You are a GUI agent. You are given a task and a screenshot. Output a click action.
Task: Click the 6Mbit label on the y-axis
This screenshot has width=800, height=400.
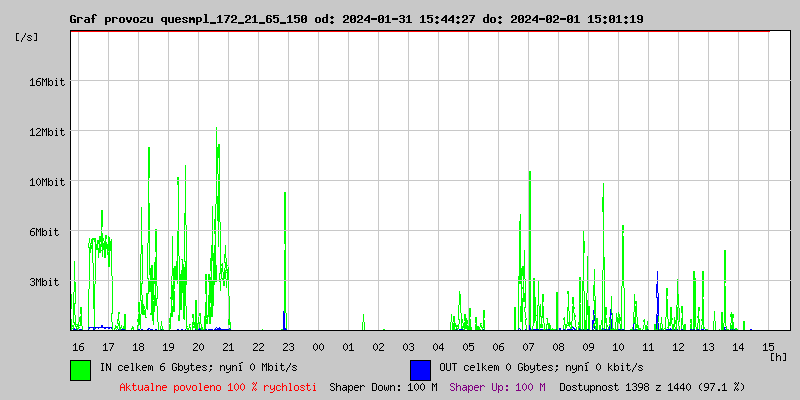coord(44,232)
